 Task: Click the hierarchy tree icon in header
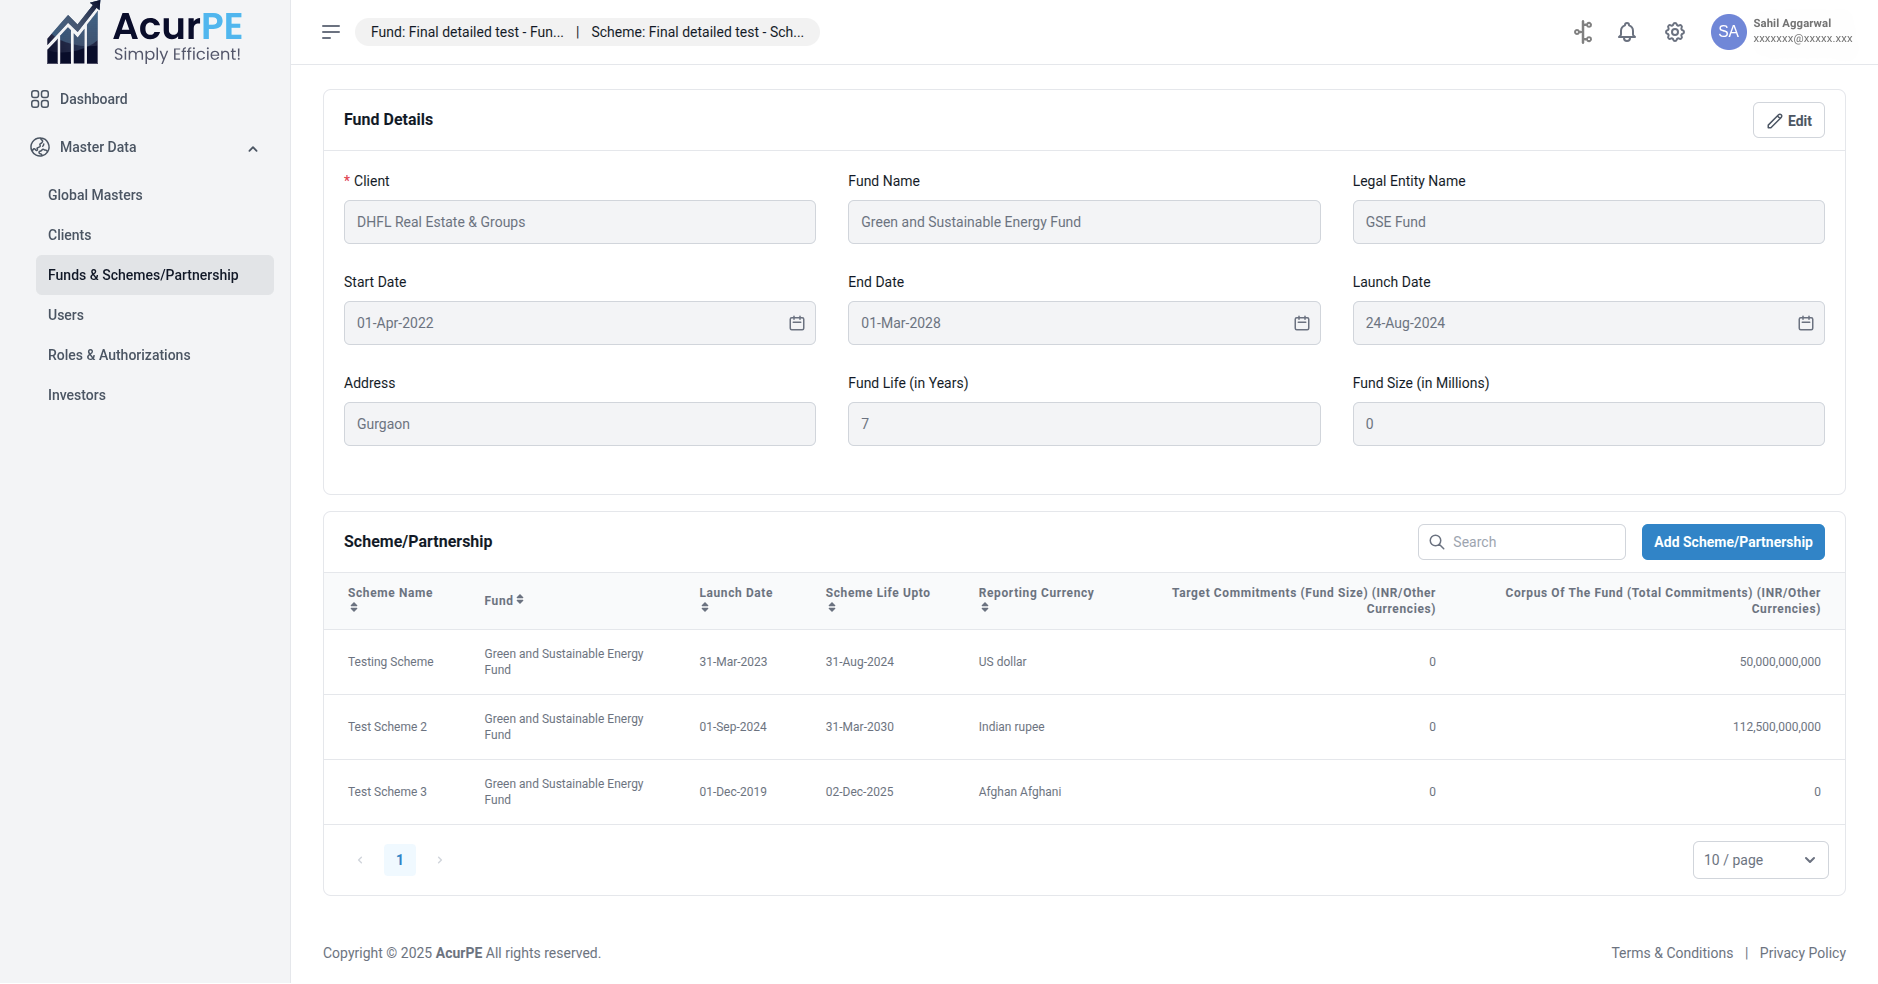coord(1583,32)
